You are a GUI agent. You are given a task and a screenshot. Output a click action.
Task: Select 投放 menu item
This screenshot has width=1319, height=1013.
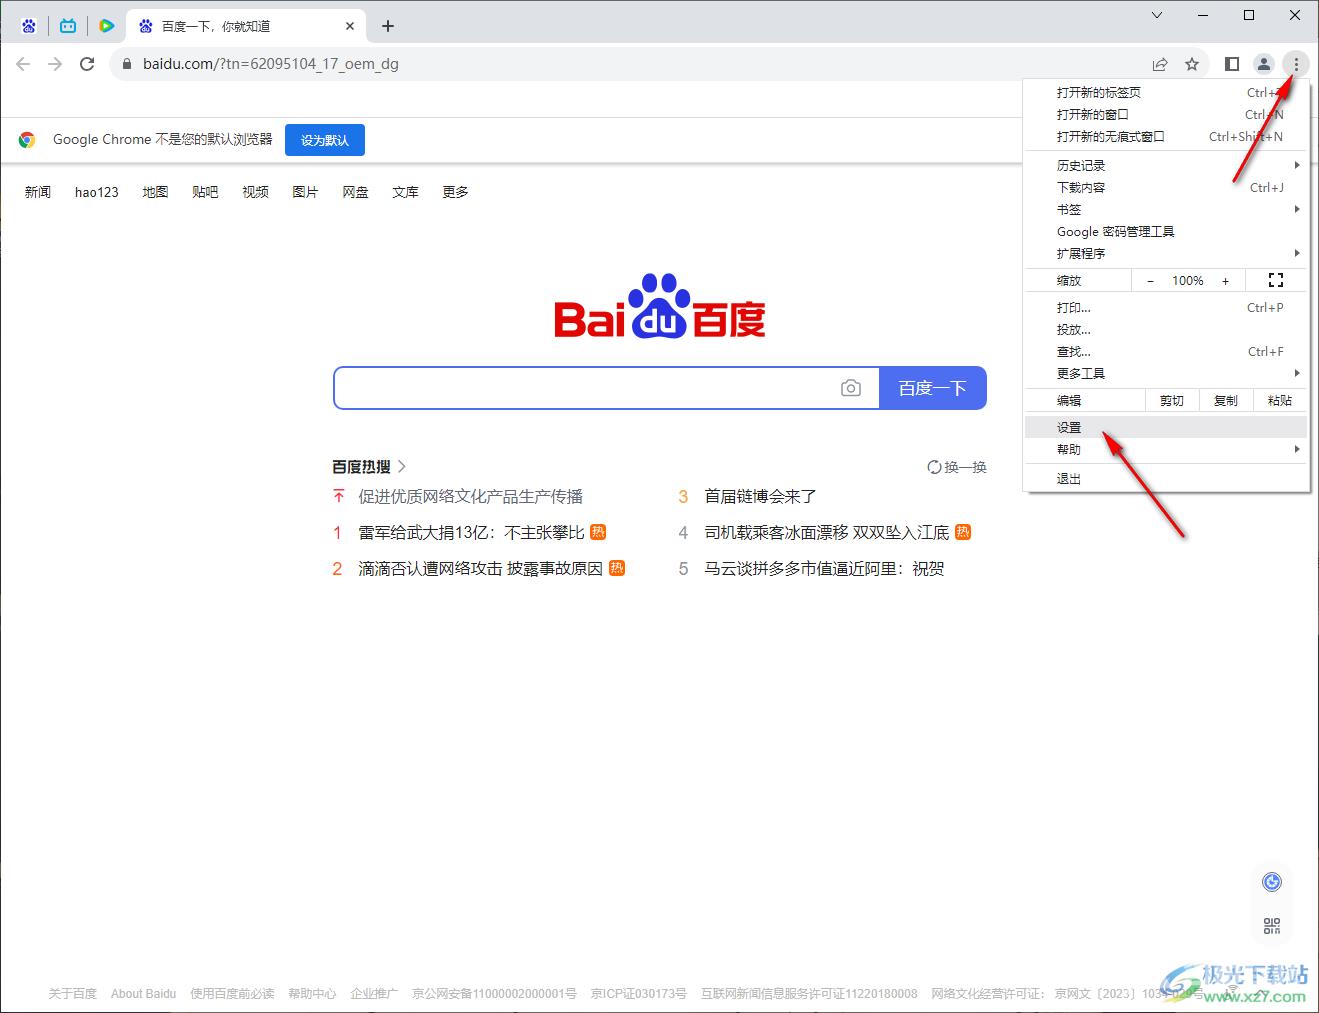click(x=1167, y=329)
